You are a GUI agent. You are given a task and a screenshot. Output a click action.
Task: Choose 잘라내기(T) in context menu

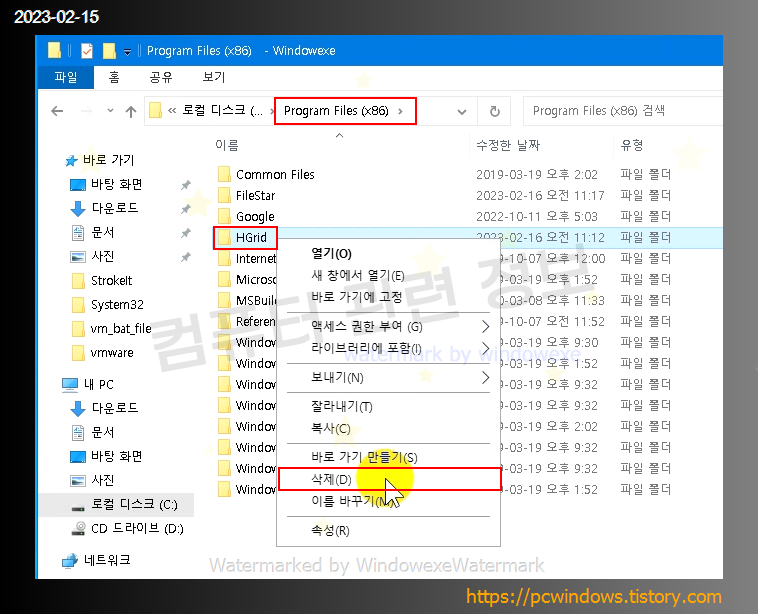388,407
